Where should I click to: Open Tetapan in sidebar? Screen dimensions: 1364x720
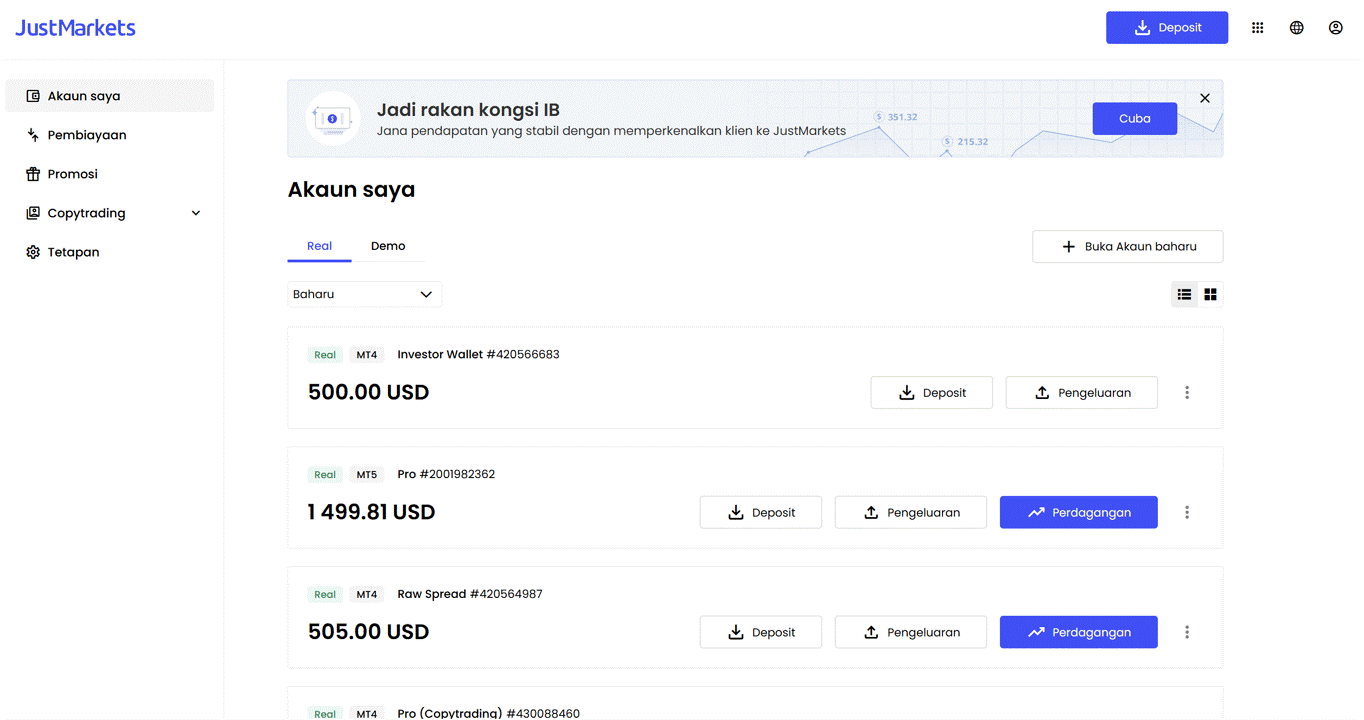click(110, 252)
